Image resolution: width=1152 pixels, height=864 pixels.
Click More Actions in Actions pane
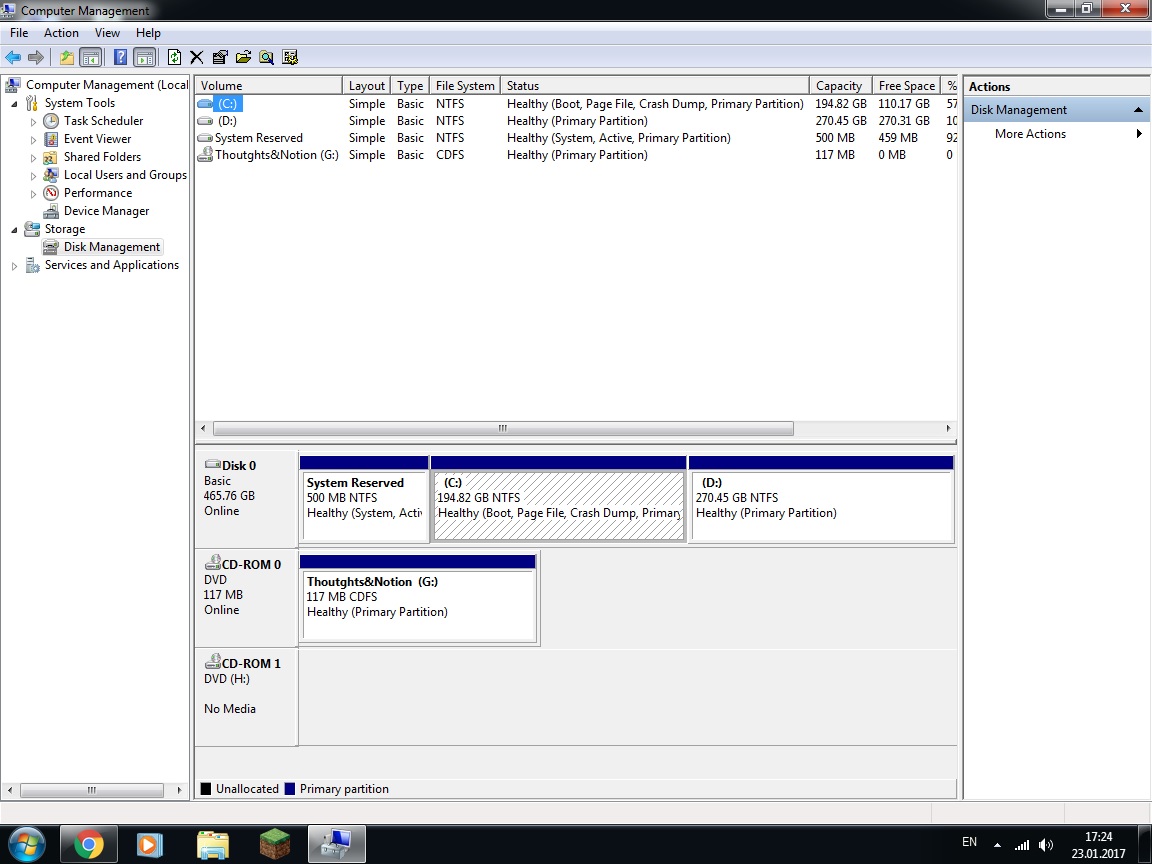pyautogui.click(x=1030, y=134)
